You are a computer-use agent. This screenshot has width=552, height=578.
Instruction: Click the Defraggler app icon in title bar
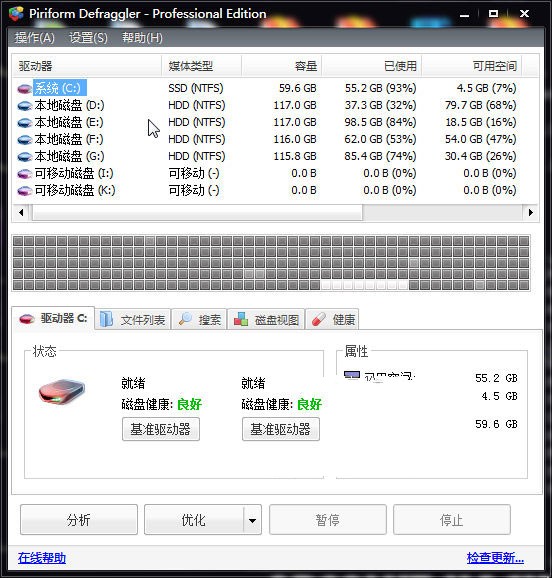(x=16, y=14)
